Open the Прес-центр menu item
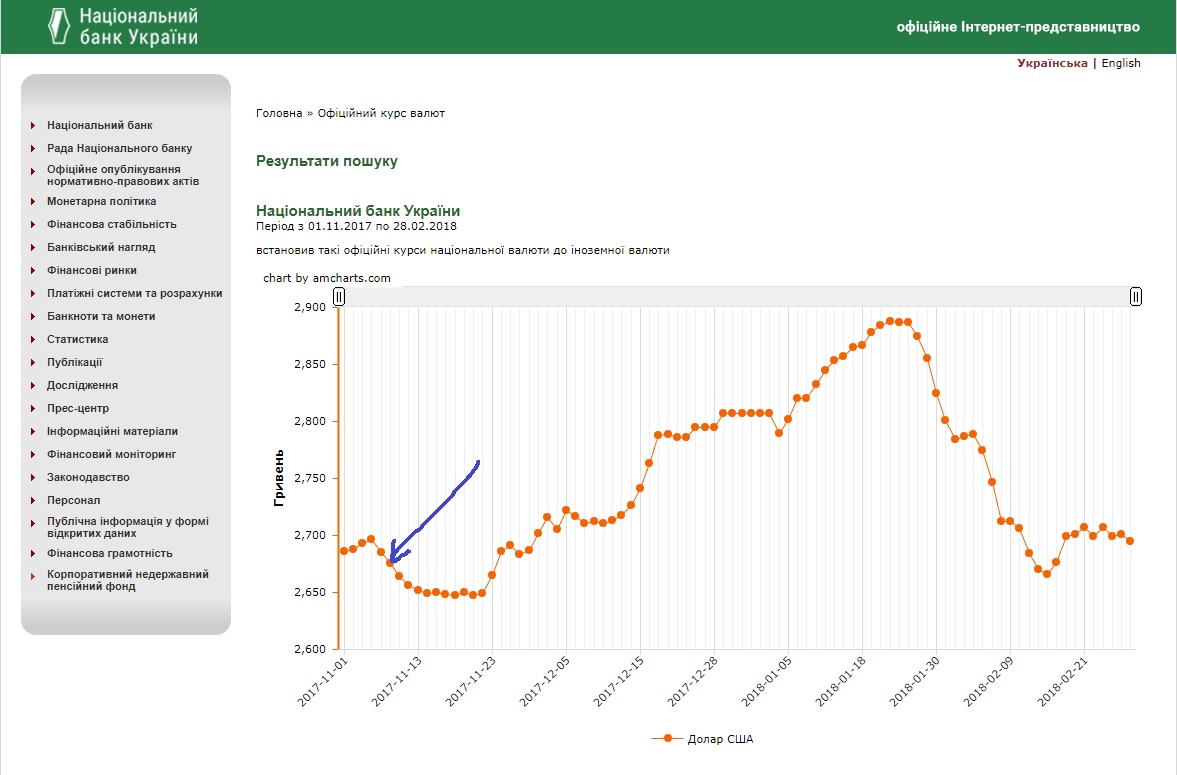This screenshot has width=1177, height=775. (x=78, y=409)
